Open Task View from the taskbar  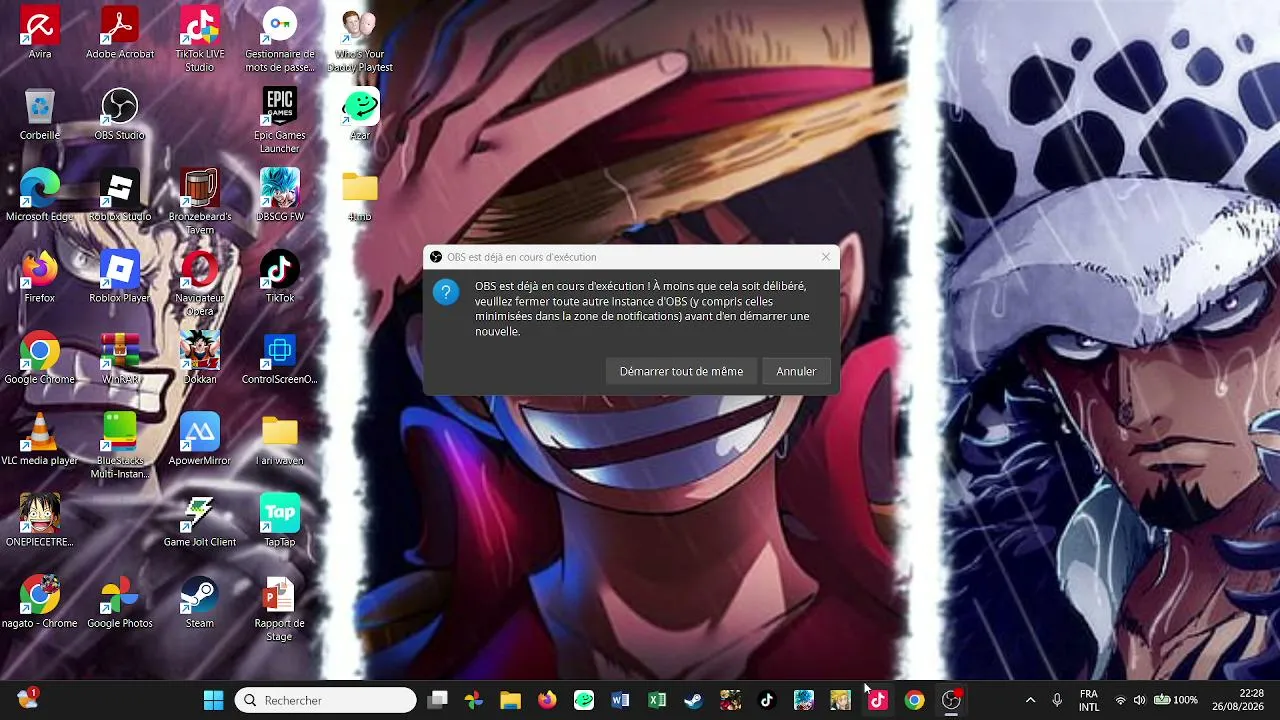tap(437, 700)
